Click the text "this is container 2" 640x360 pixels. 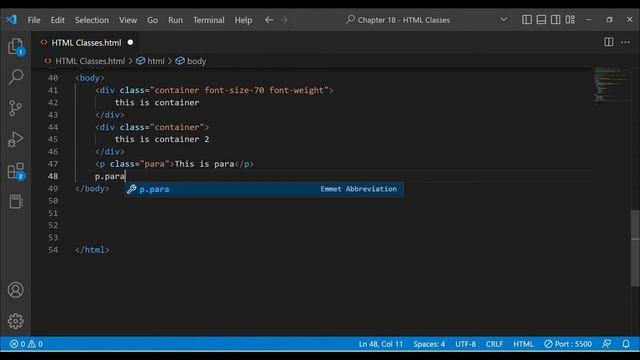tap(162, 139)
